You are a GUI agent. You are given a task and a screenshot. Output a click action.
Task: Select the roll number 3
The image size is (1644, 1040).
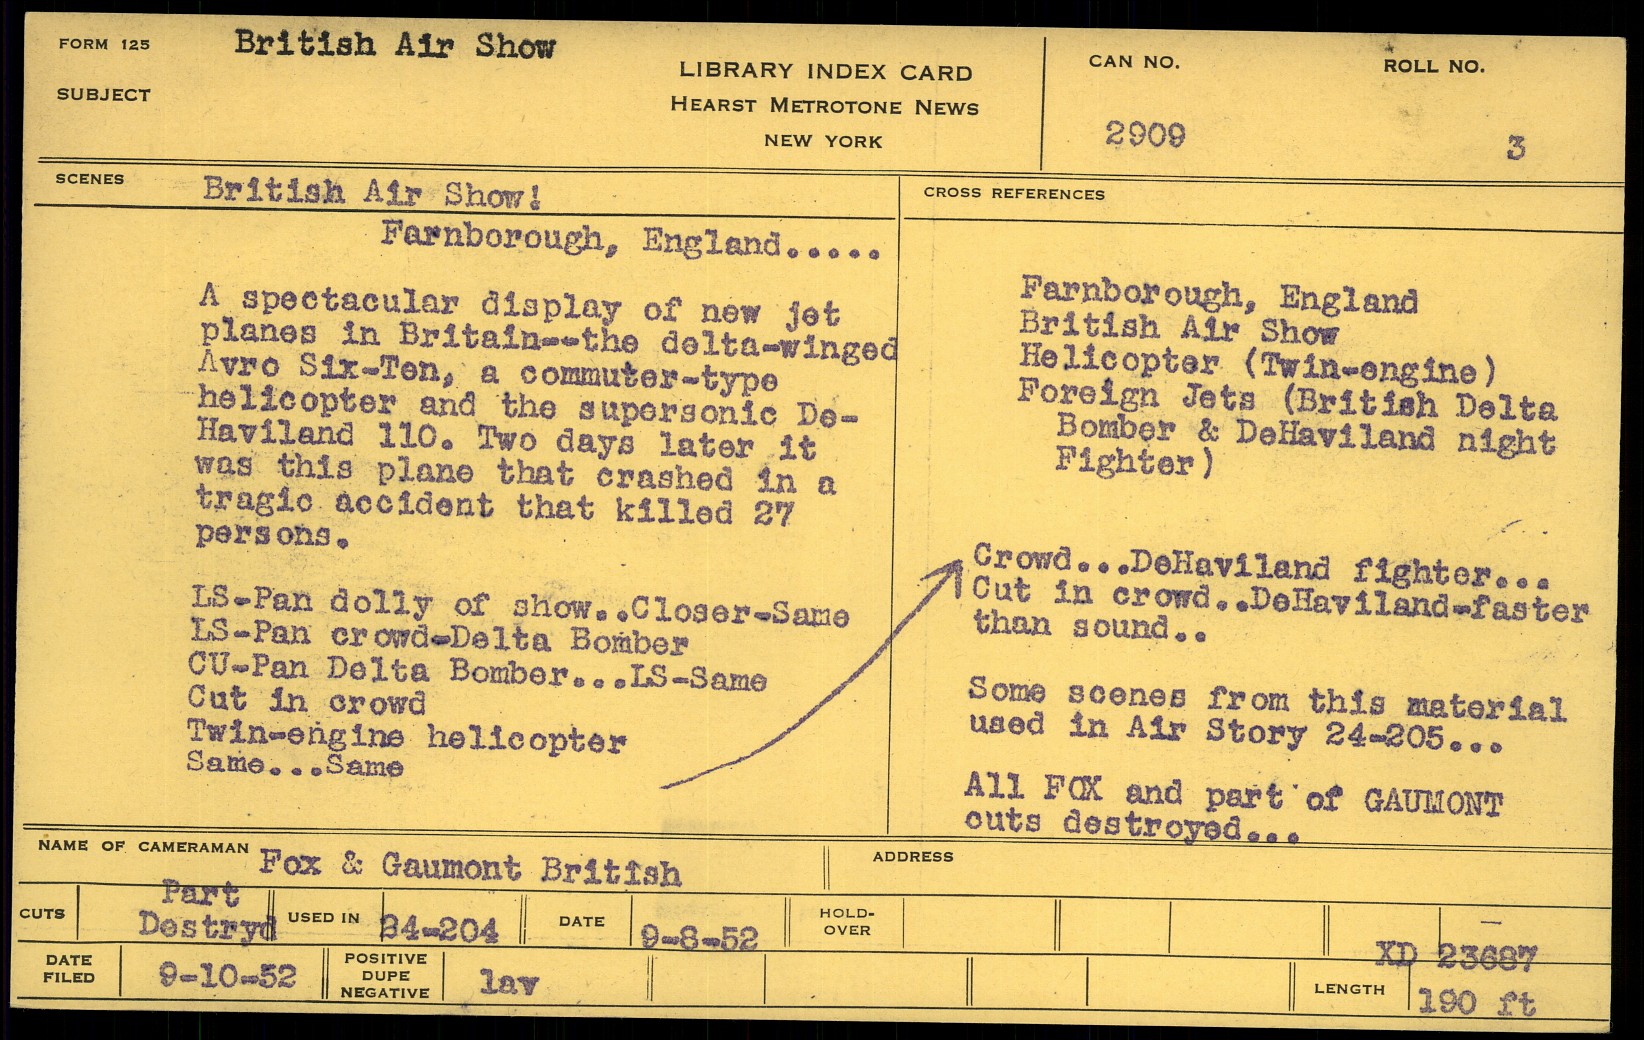(x=1515, y=149)
